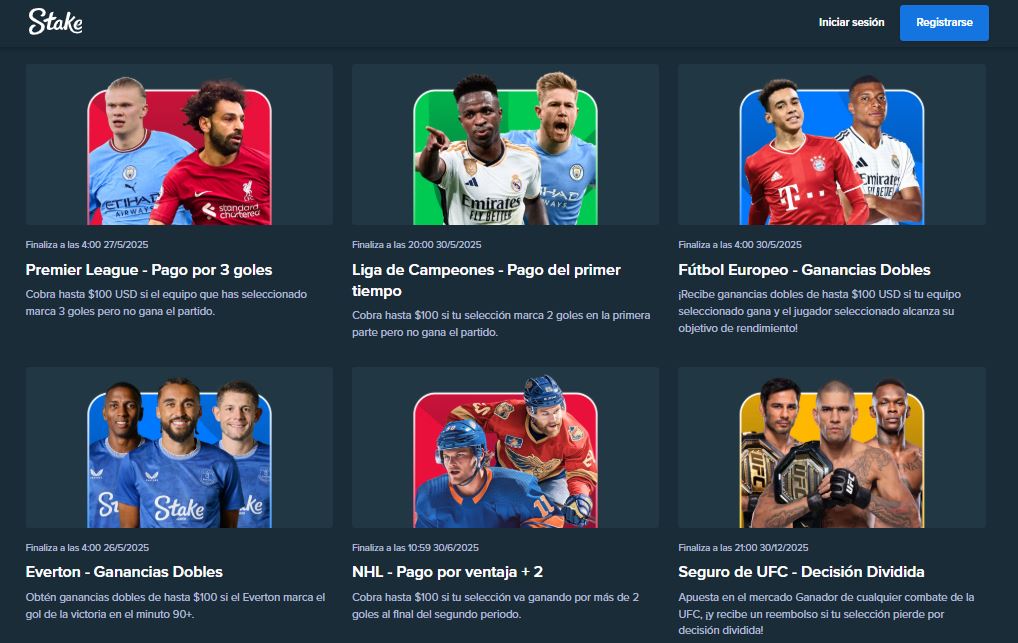
Task: Open the Premier League promo image
Action: pyautogui.click(x=179, y=144)
